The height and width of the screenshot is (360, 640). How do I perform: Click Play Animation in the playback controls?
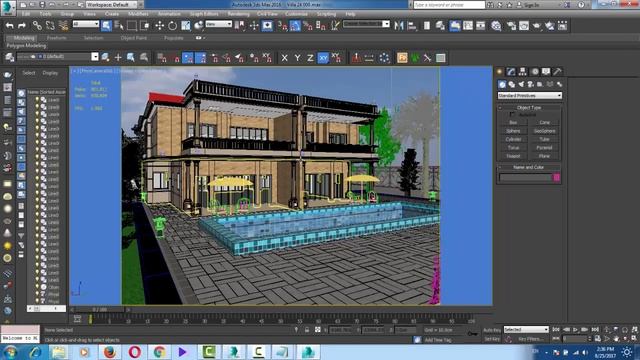click(x=576, y=329)
